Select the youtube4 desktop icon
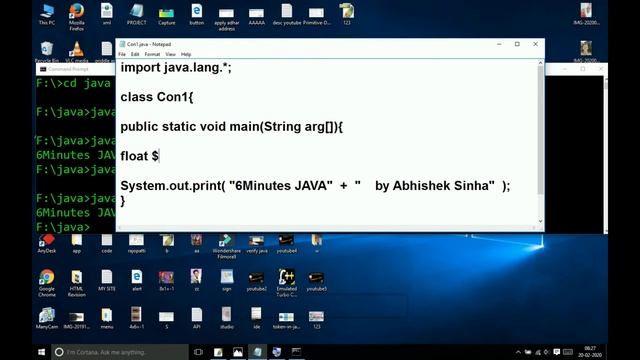This screenshot has width=640, height=360. click(x=287, y=243)
